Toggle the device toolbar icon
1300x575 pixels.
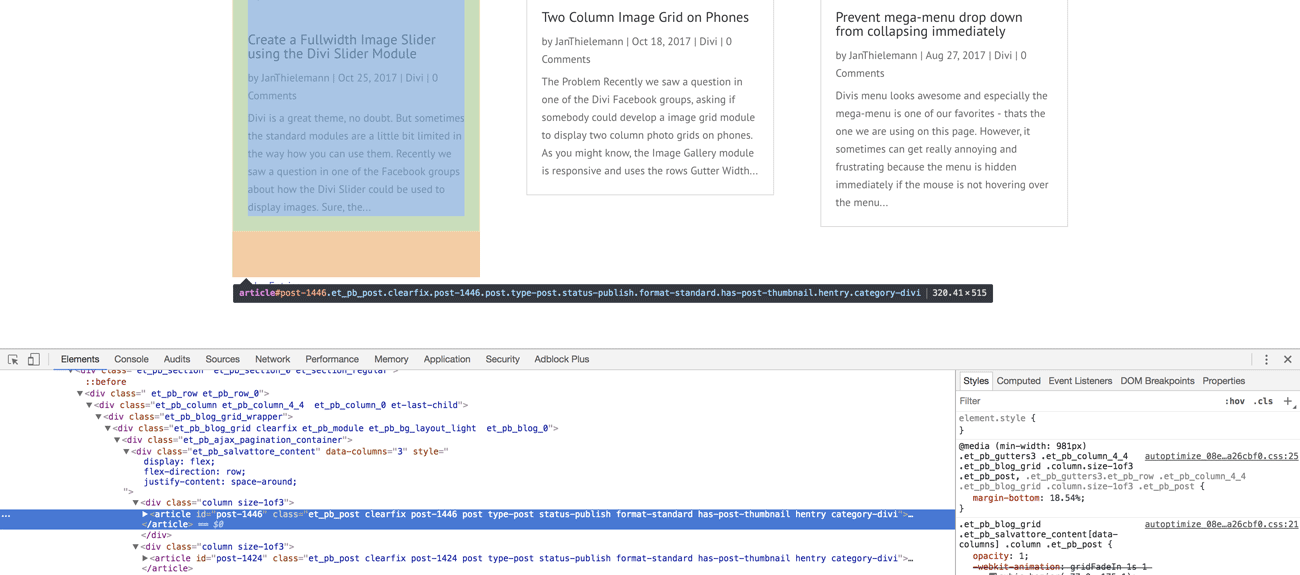click(x=34, y=360)
